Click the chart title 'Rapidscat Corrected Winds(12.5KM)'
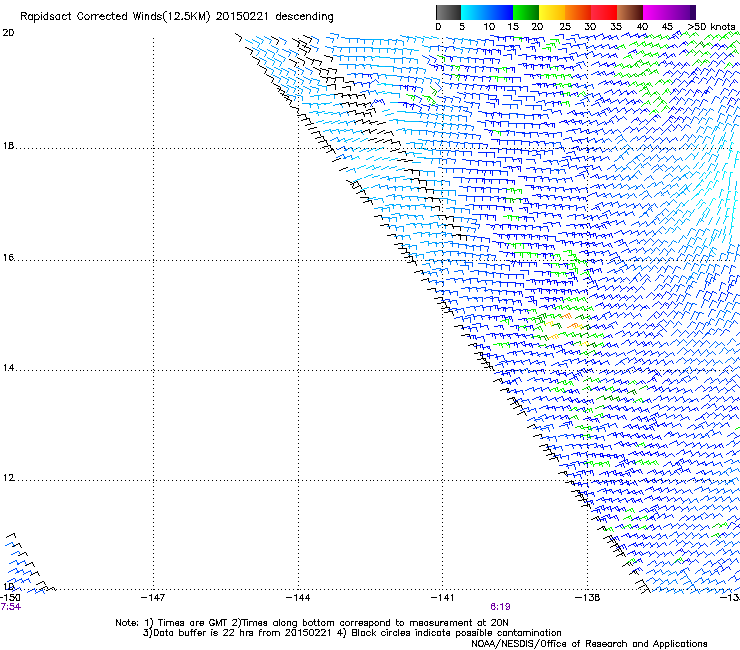740x650 pixels. coord(115,17)
